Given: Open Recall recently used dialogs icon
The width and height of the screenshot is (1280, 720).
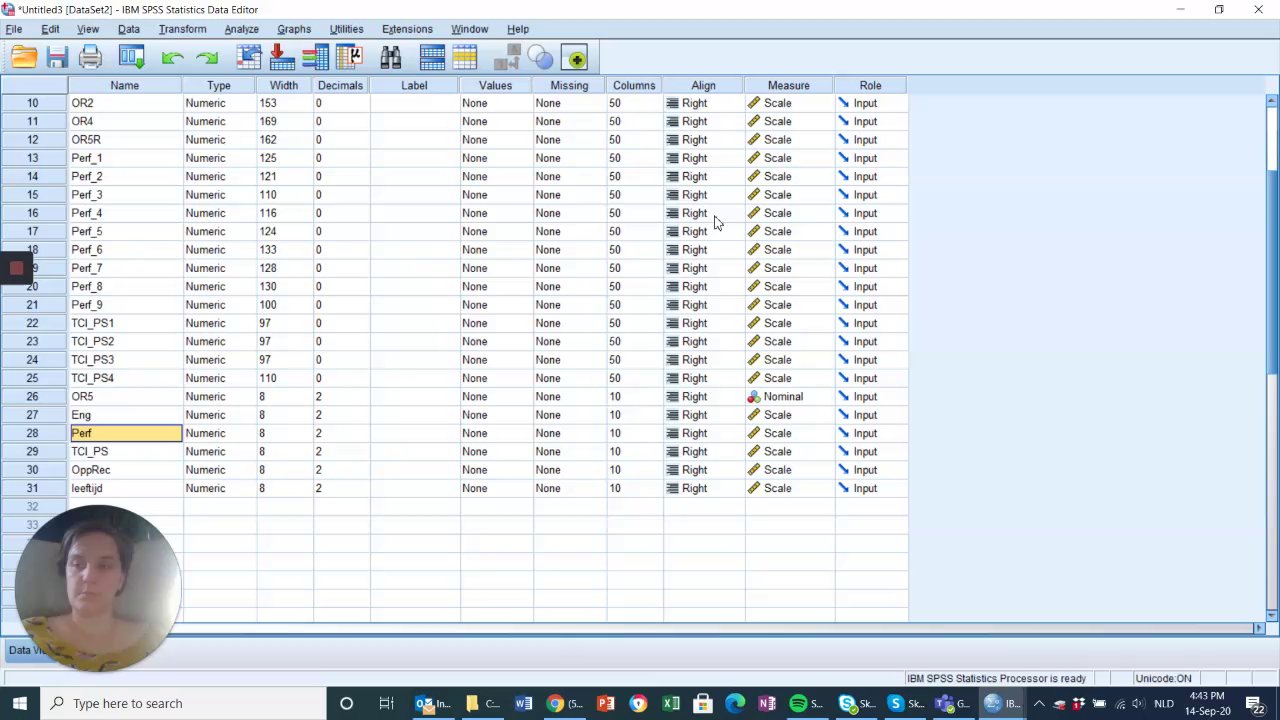Looking at the screenshot, I should [x=132, y=58].
